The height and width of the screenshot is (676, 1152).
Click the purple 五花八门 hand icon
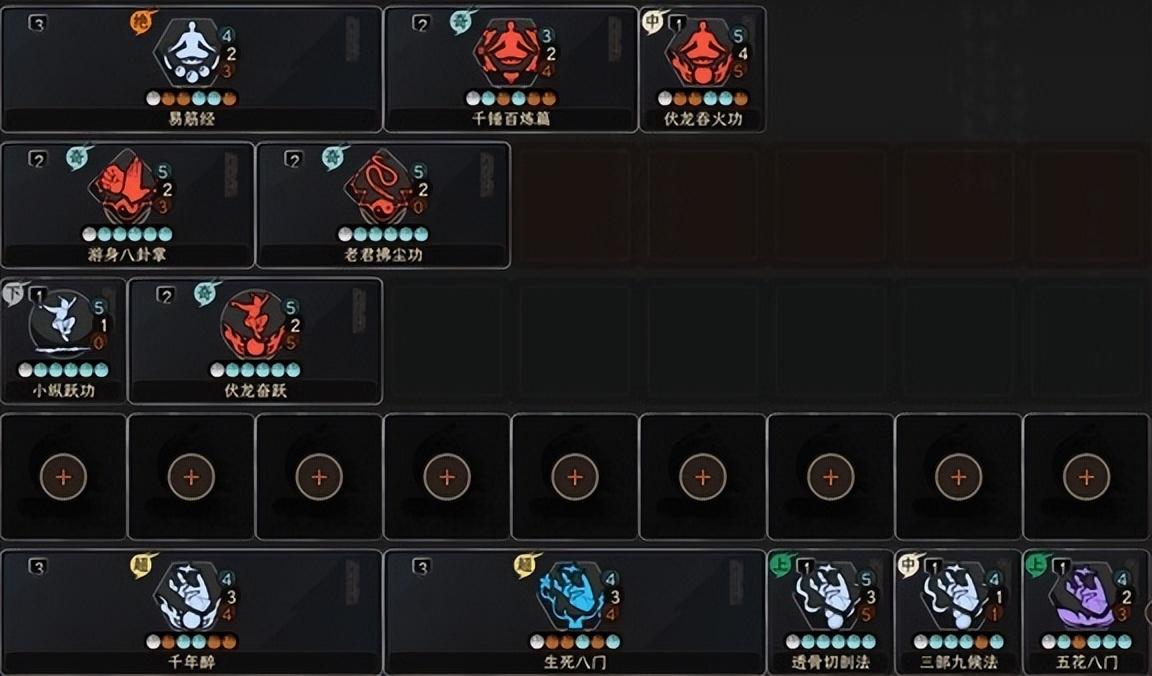(x=1086, y=597)
